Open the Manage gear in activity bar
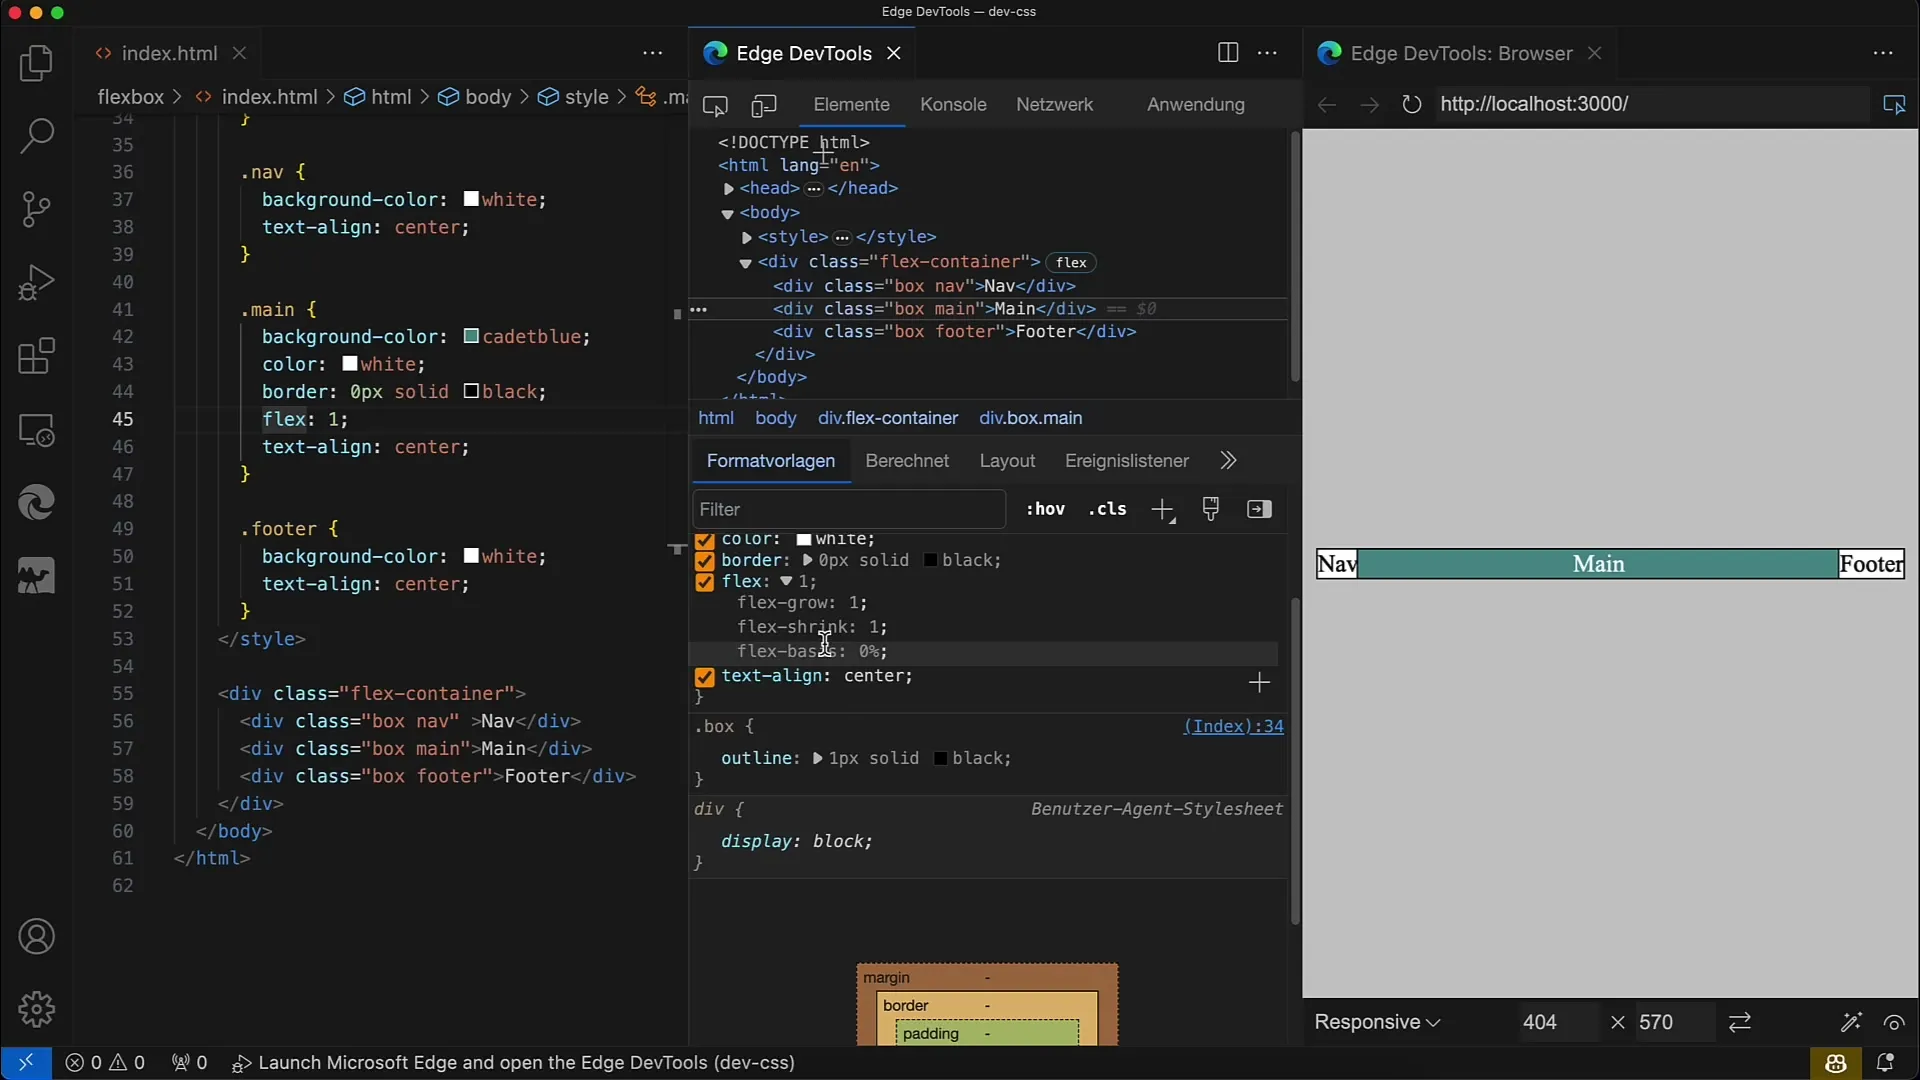The height and width of the screenshot is (1080, 1920). [36, 1009]
